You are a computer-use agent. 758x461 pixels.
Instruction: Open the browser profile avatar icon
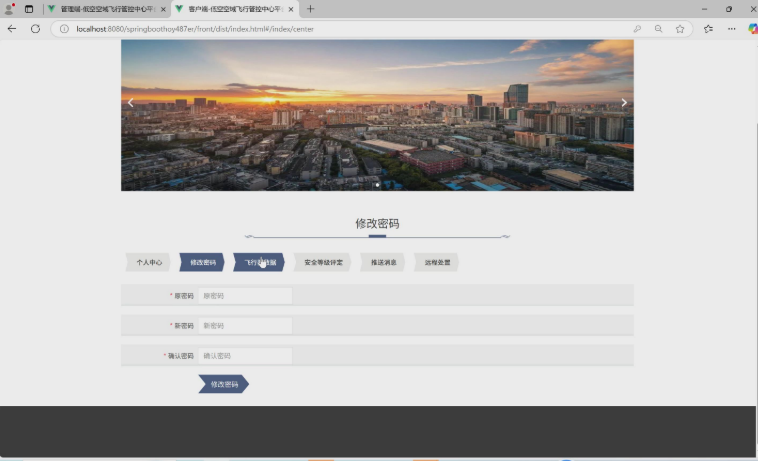(x=9, y=9)
